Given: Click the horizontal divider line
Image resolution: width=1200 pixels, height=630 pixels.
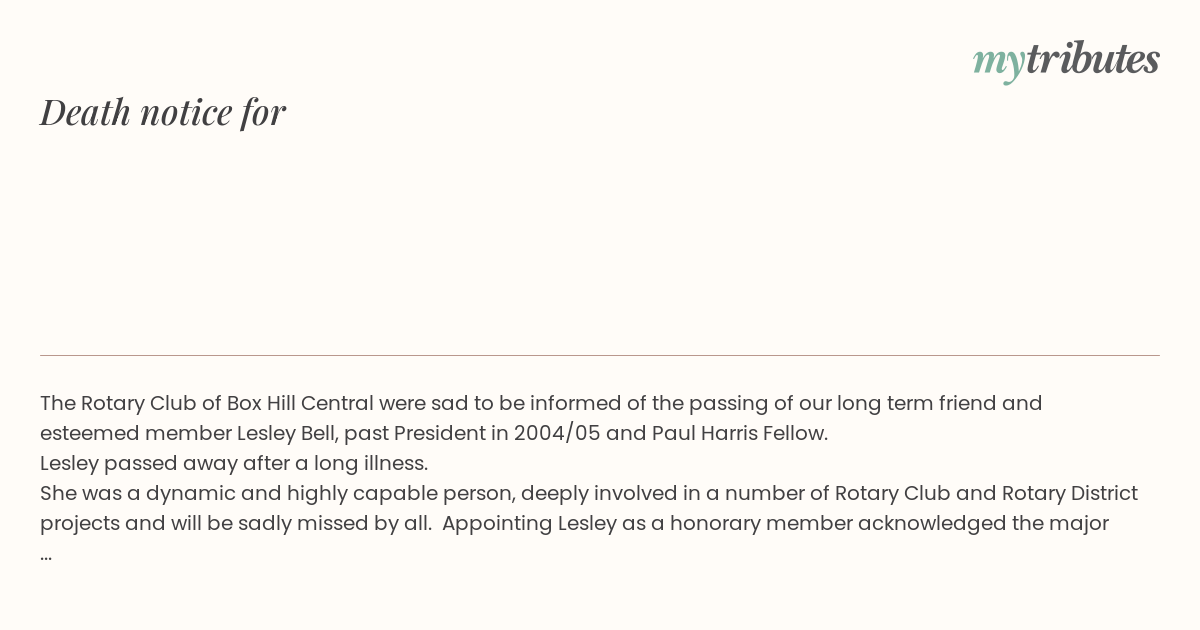Looking at the screenshot, I should pos(600,355).
